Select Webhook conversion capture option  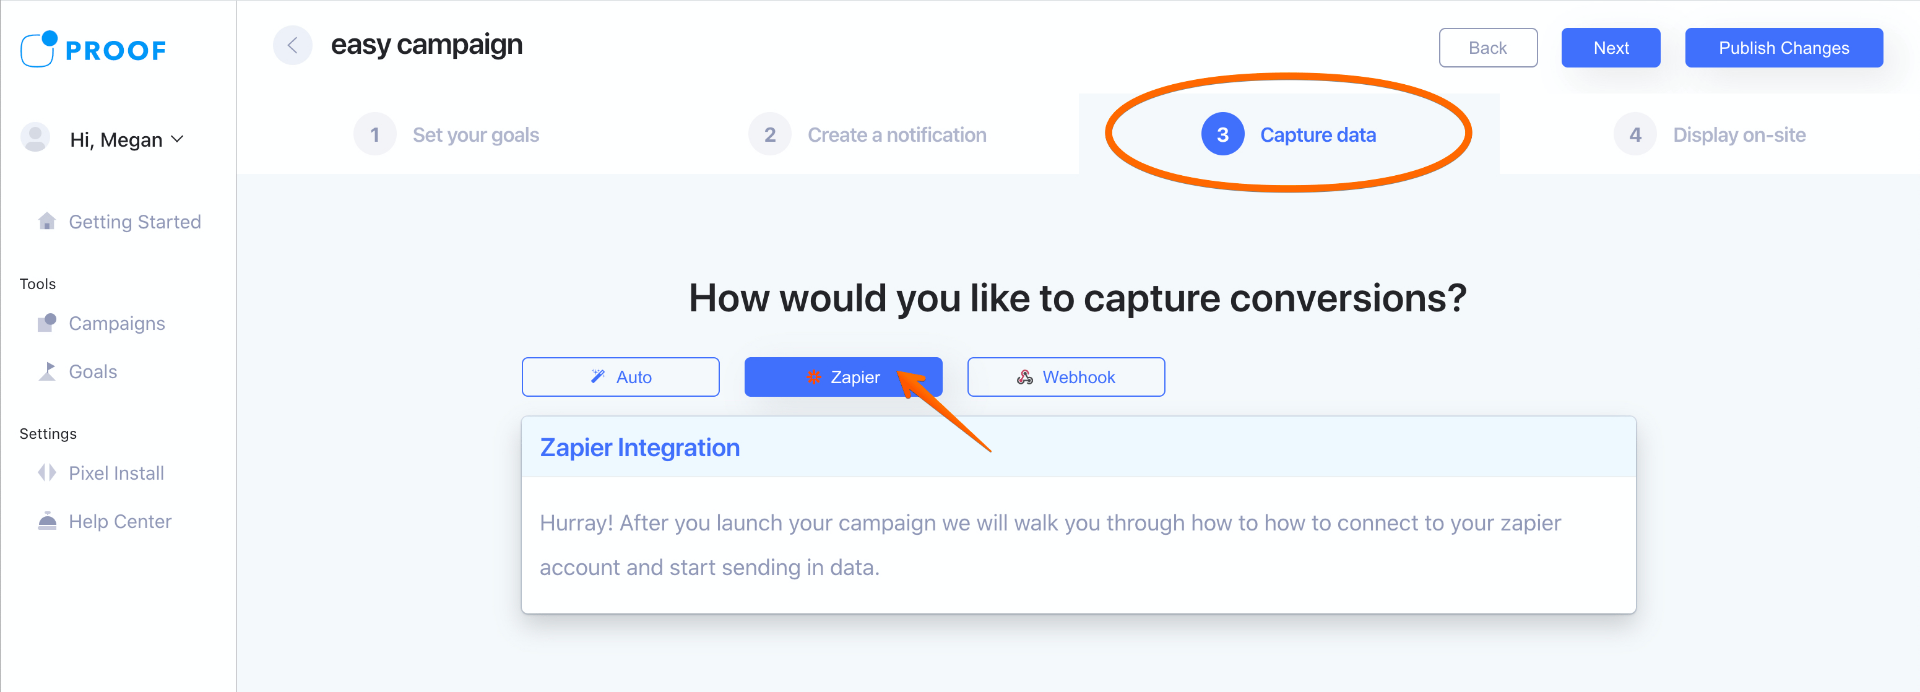[x=1066, y=377]
